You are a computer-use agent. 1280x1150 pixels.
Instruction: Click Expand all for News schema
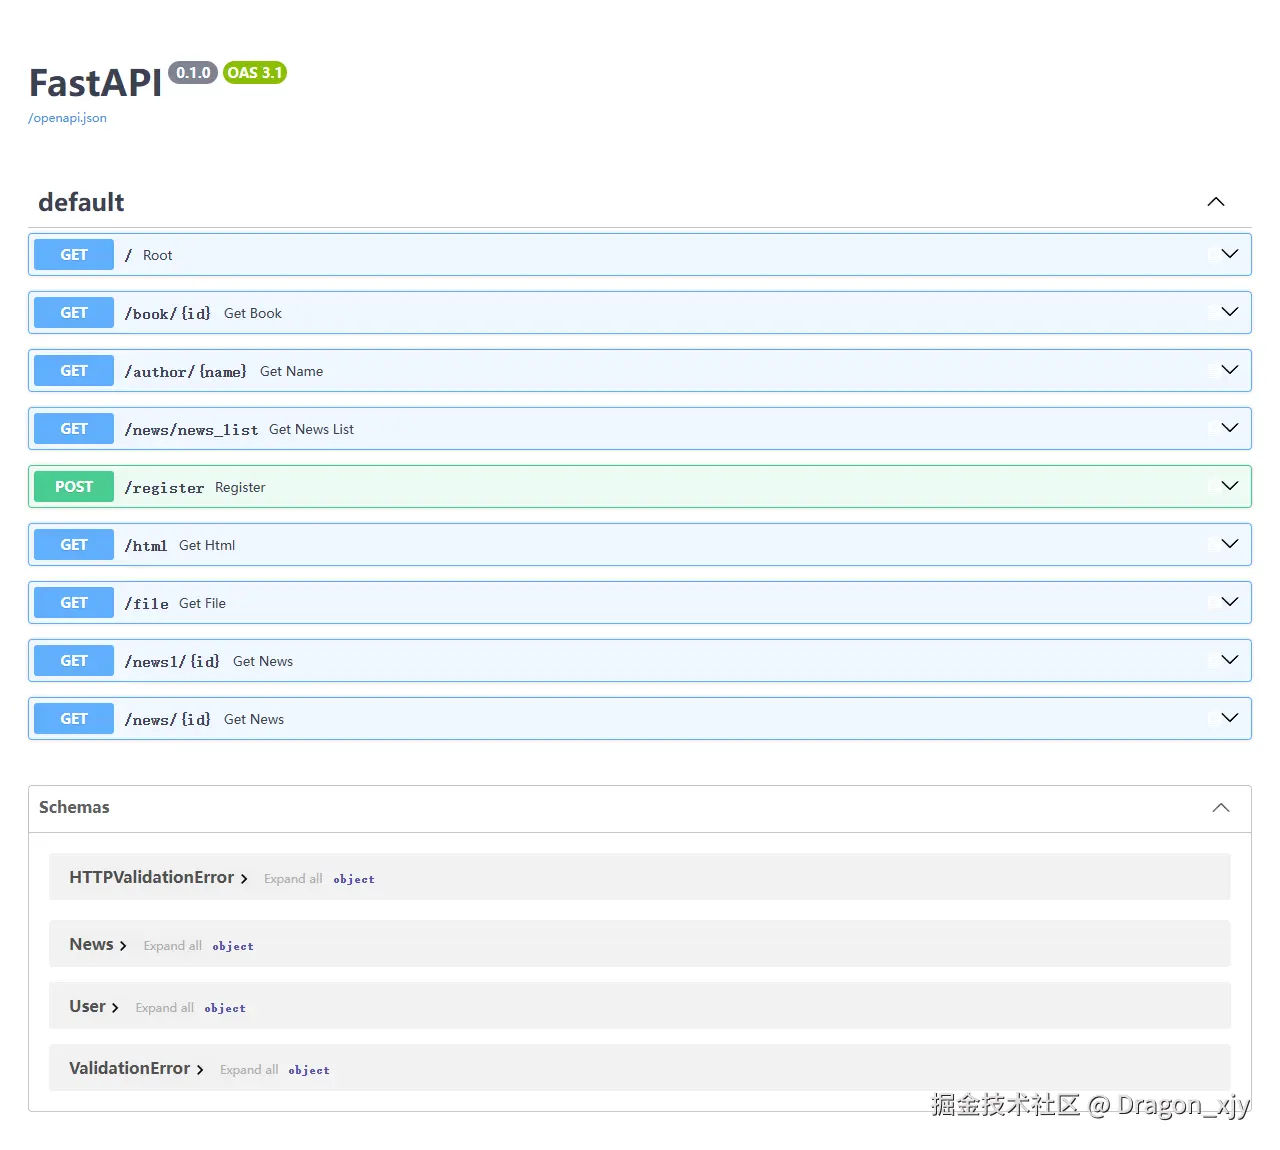pos(172,946)
